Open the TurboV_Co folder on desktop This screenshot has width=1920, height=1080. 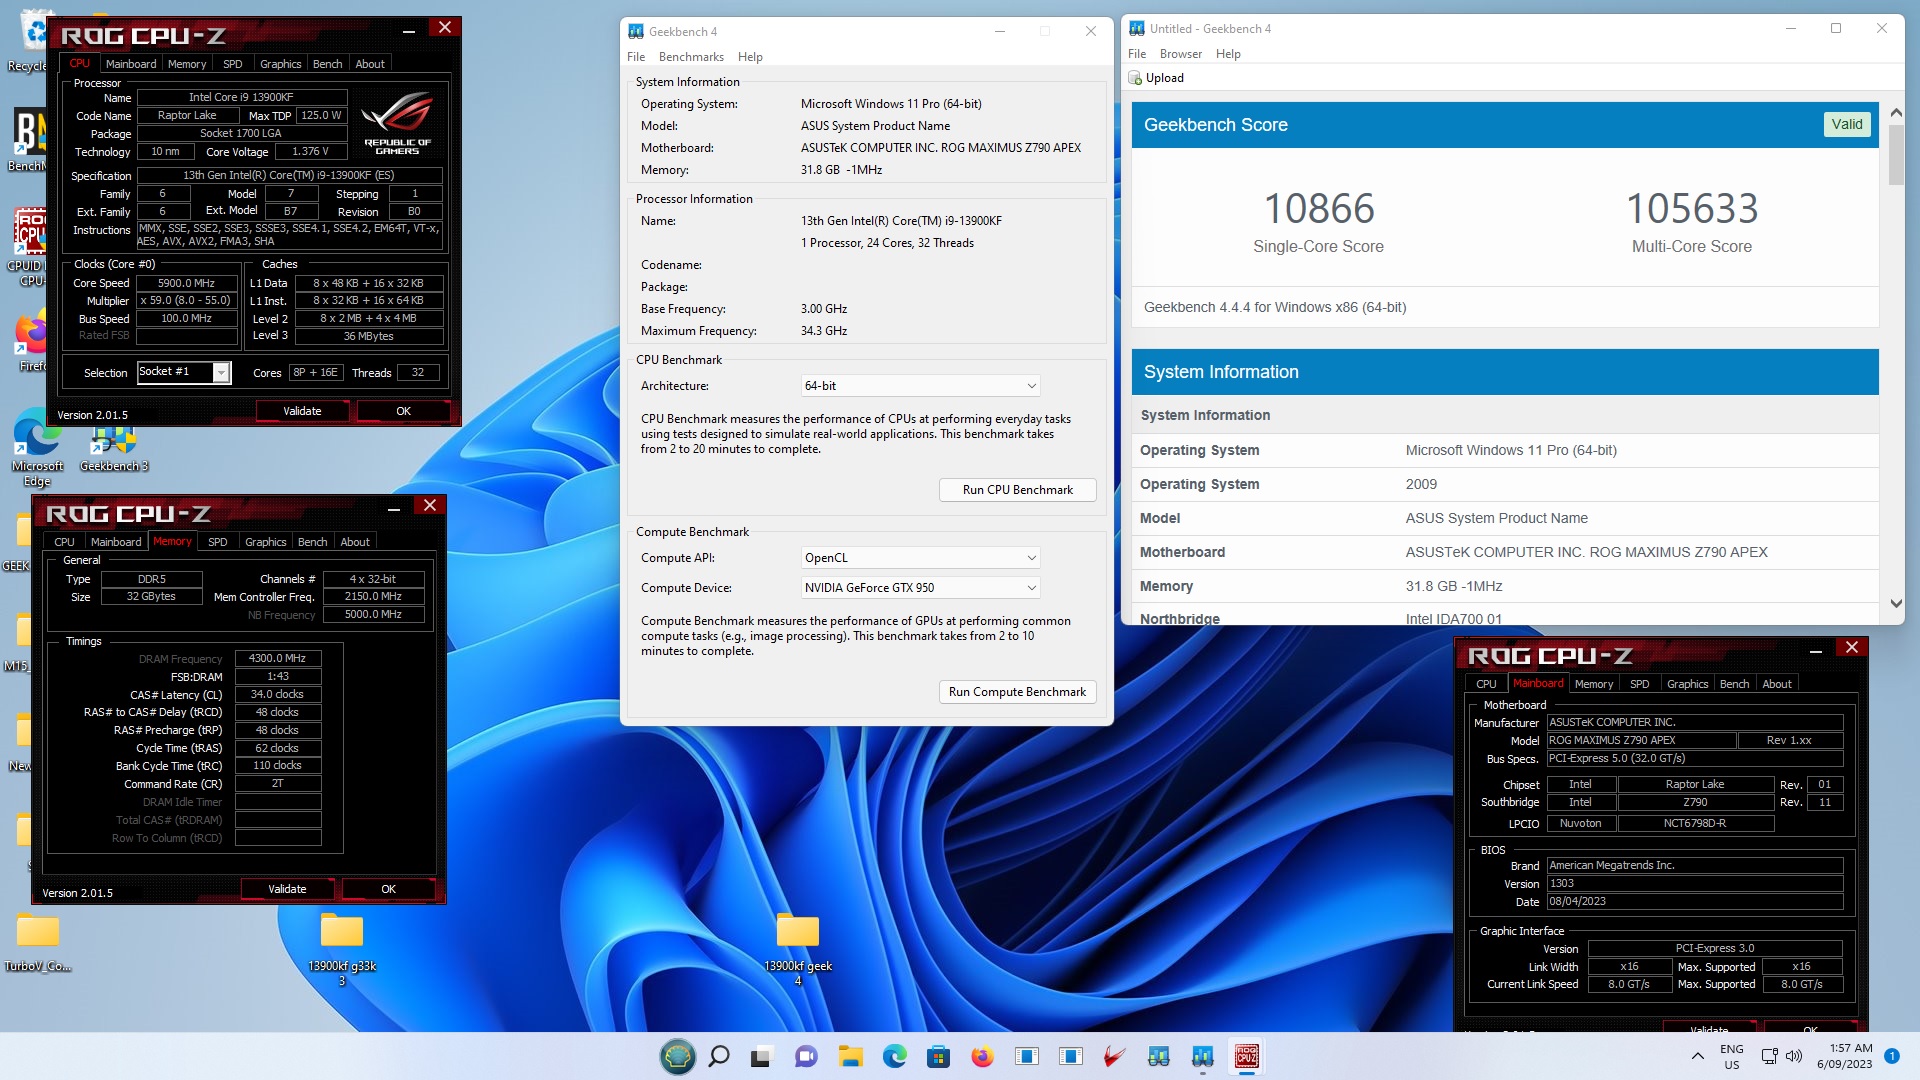pos(38,942)
